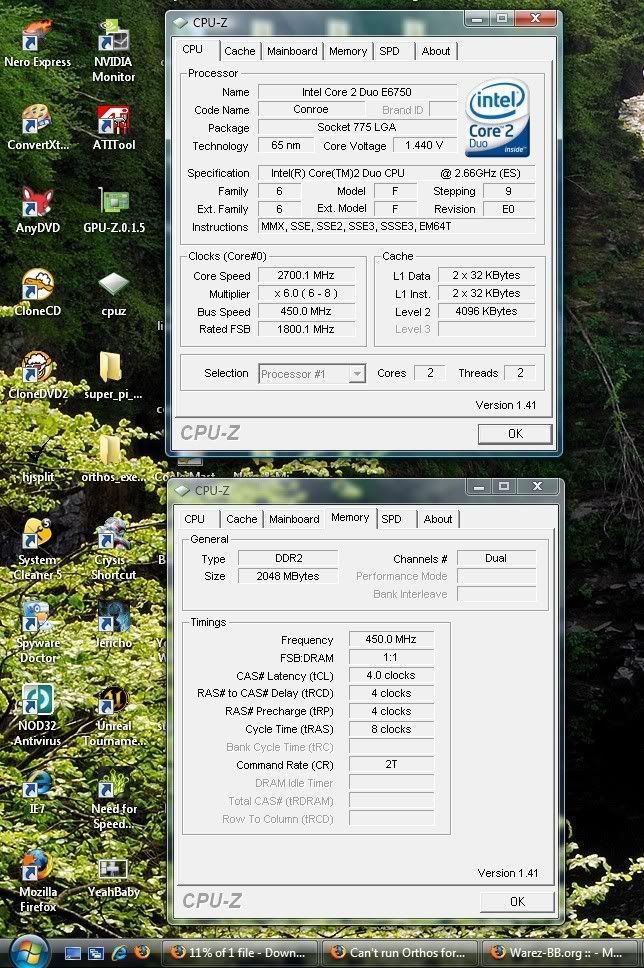The width and height of the screenshot is (644, 968).
Task: Expand the Processor #1 selection dropdown
Action: (357, 373)
